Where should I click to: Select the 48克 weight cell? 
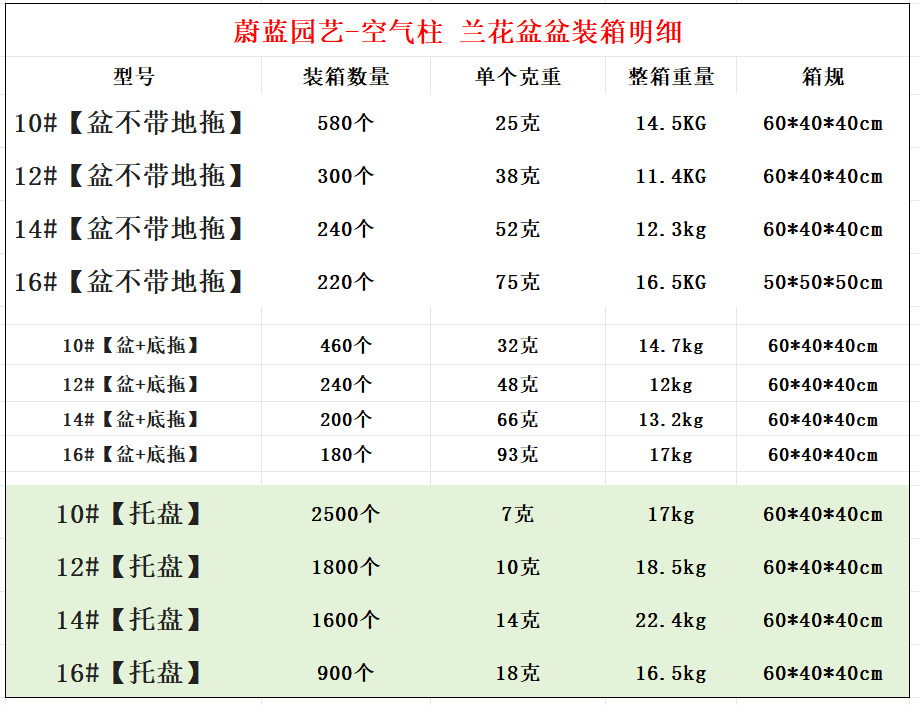point(518,384)
